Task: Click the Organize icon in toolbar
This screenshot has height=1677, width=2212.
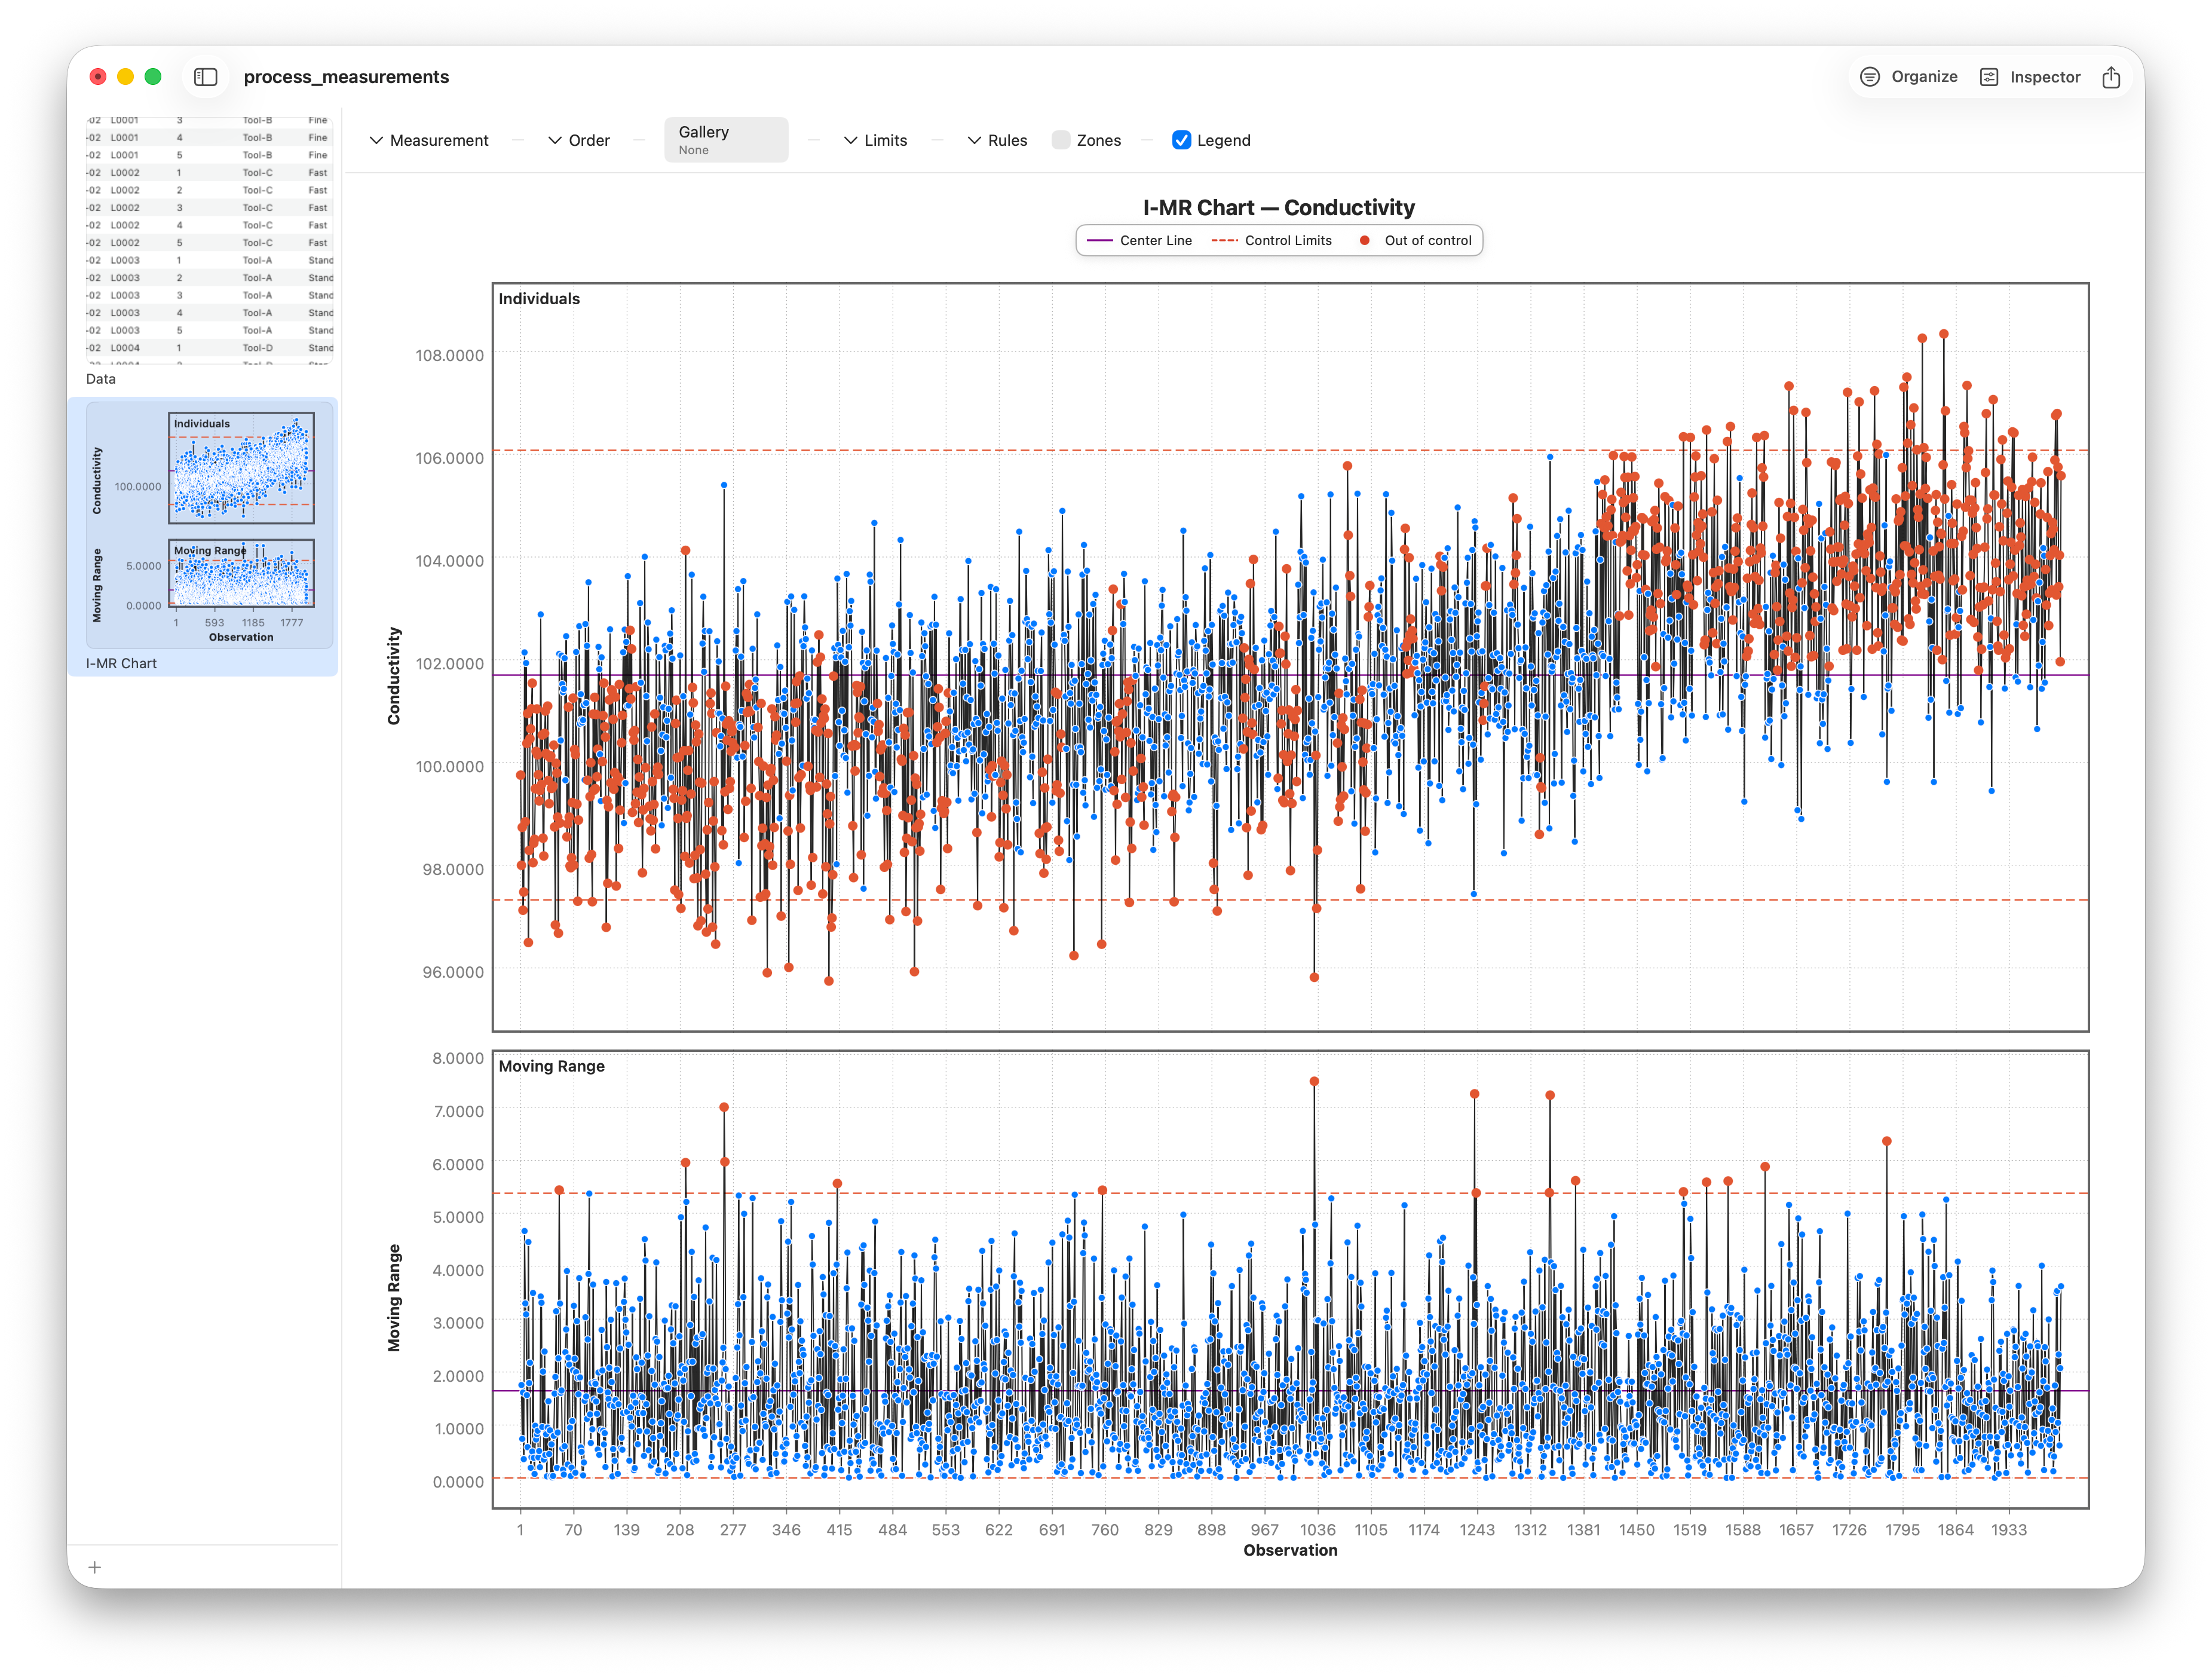Action: 1869,77
